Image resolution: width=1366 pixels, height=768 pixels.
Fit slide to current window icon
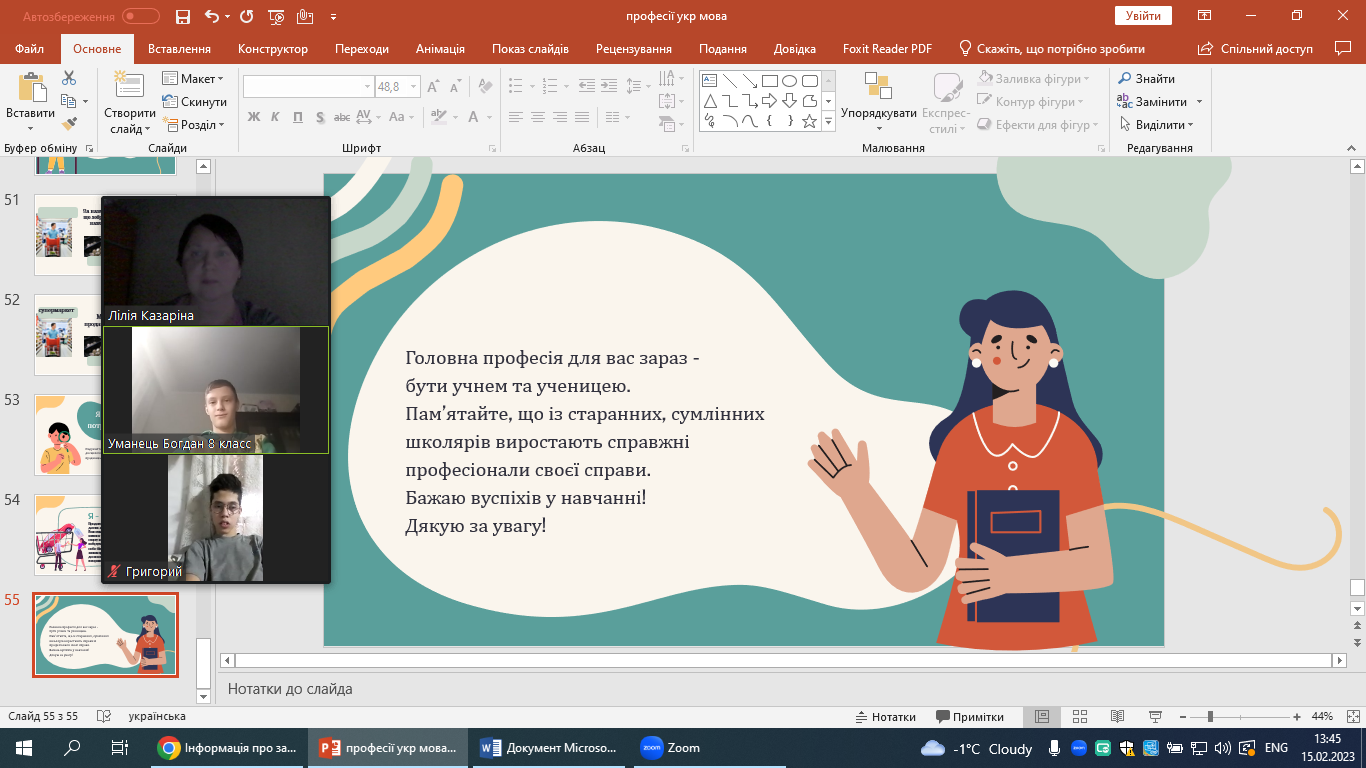pyautogui.click(x=1351, y=717)
